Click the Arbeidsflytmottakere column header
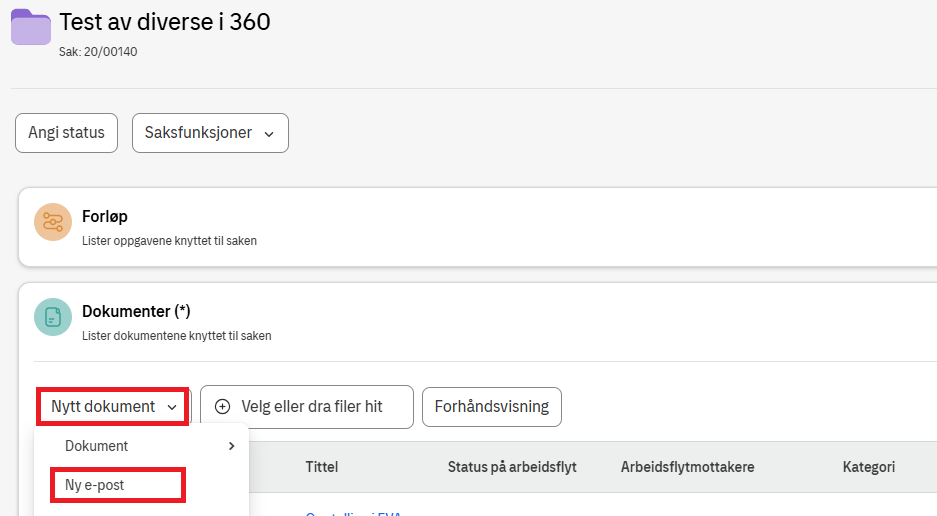The height and width of the screenshot is (516, 937). coord(687,467)
